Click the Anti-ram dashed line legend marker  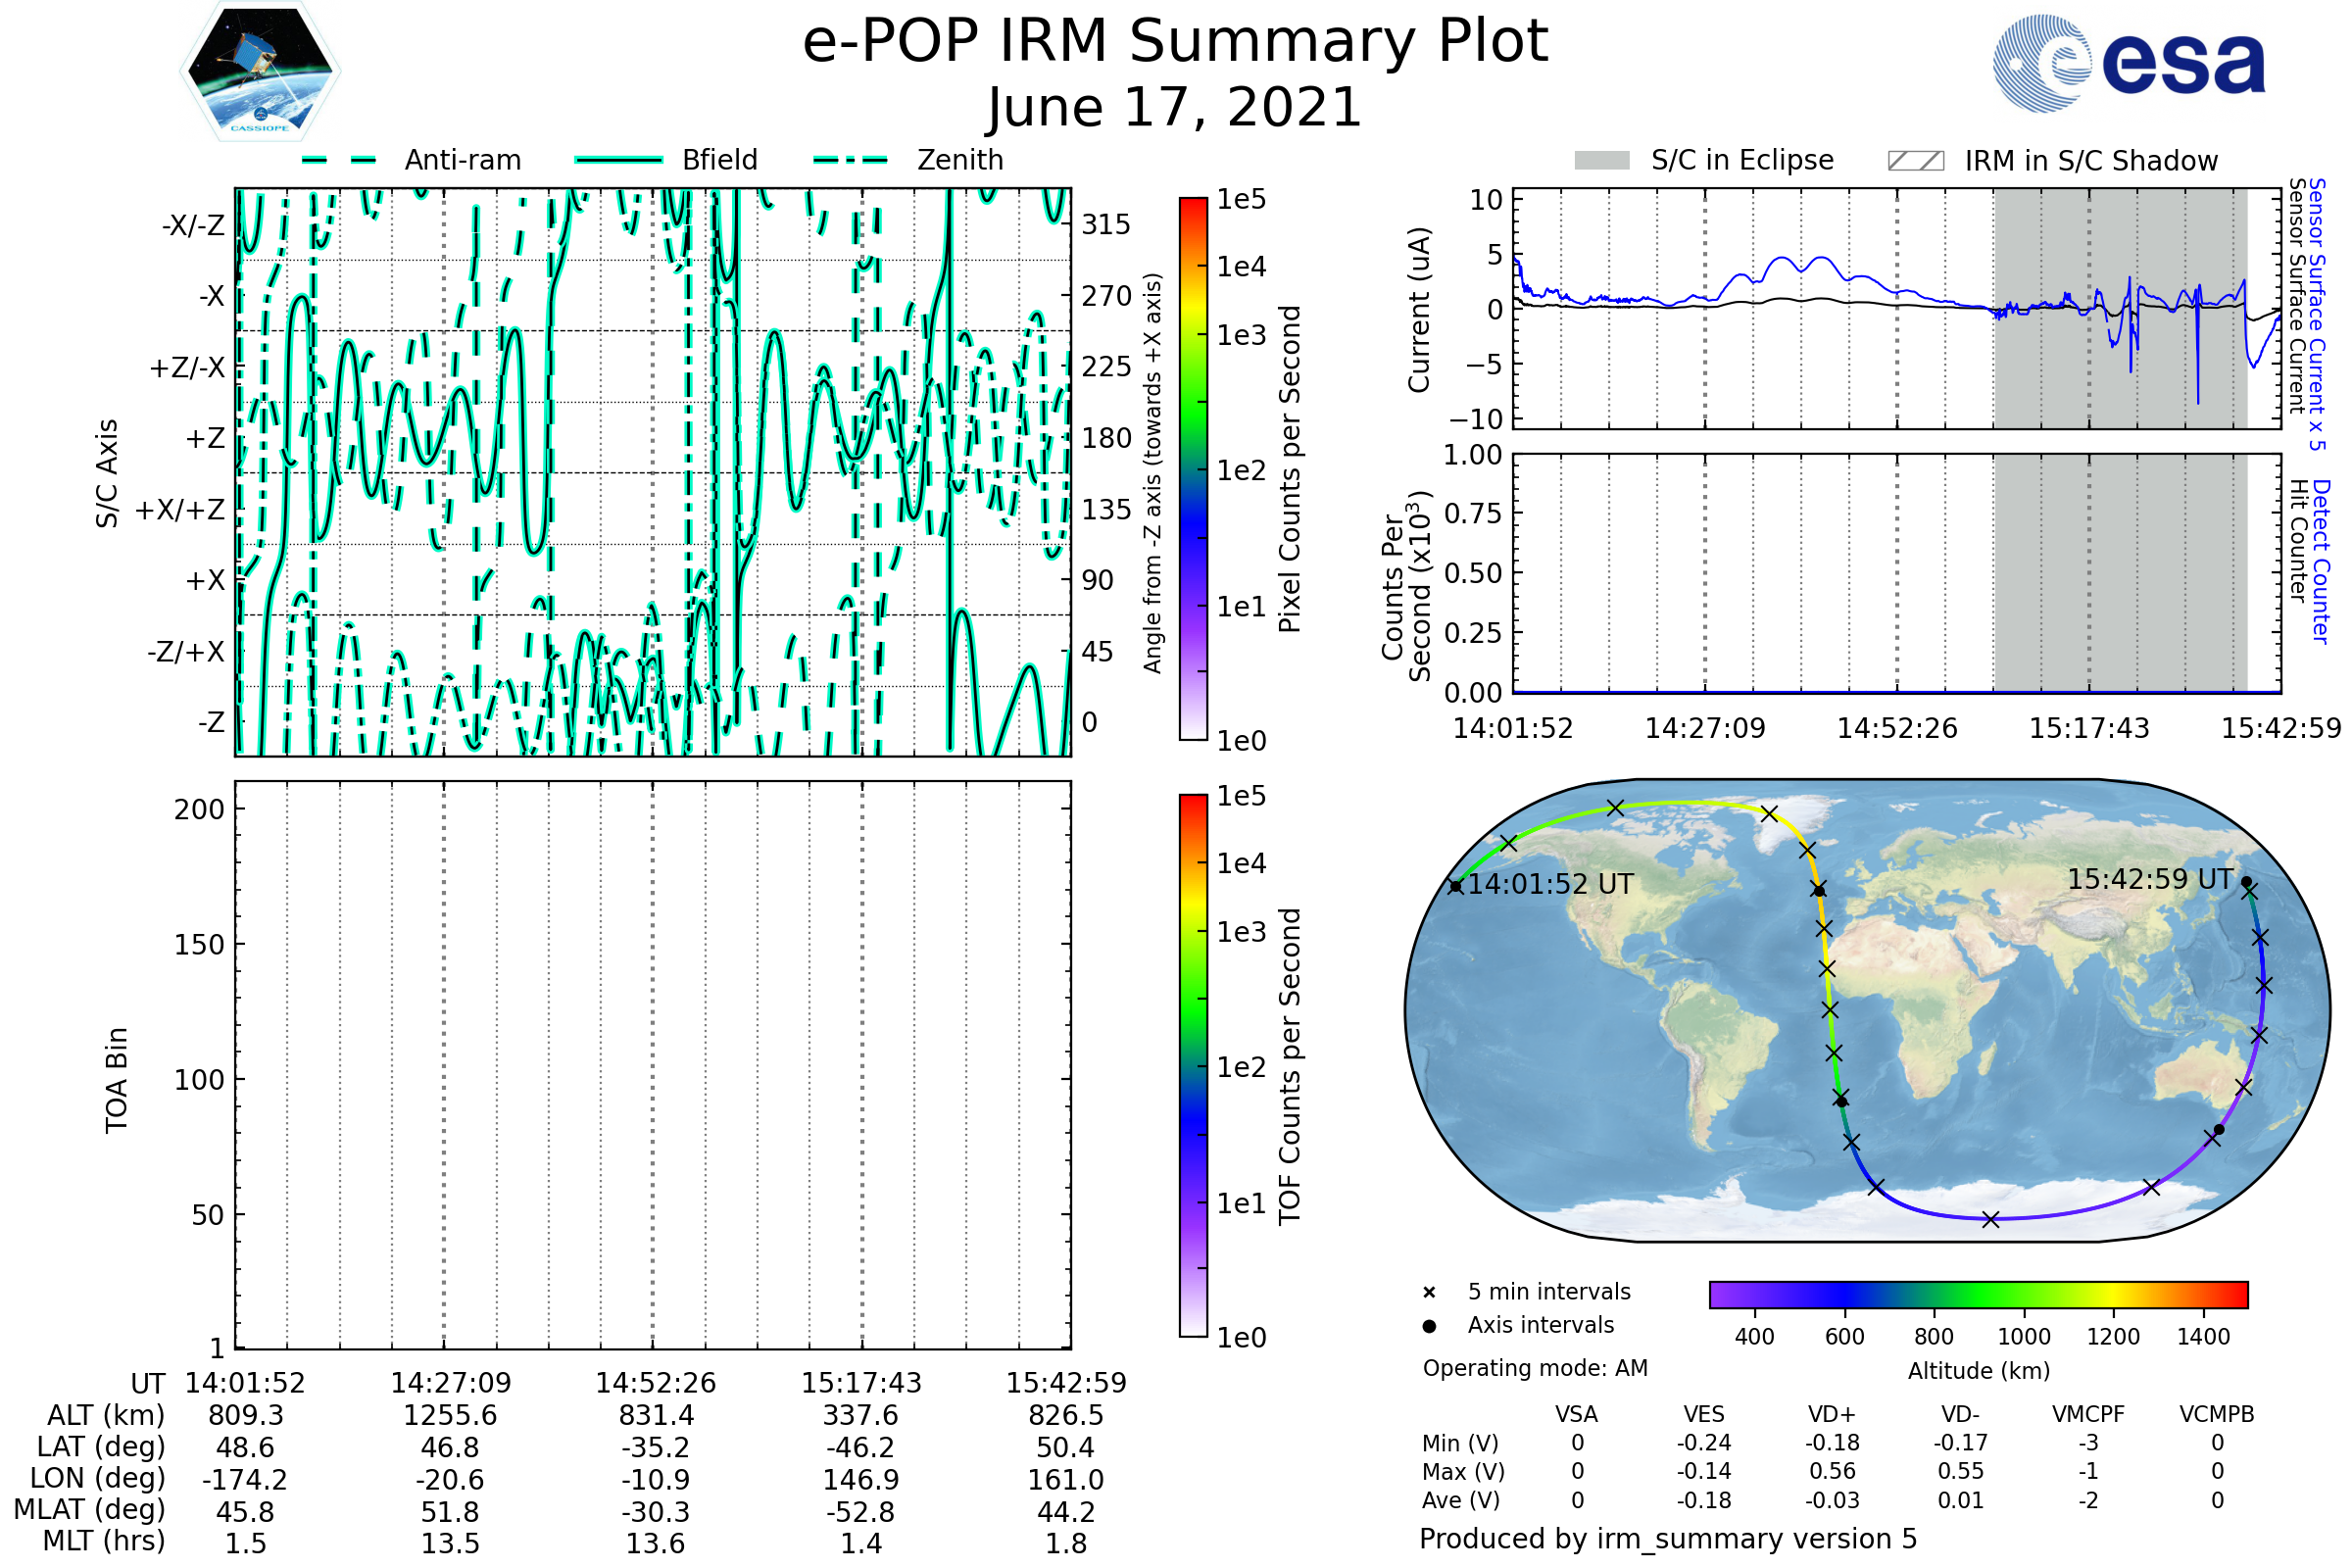click(x=340, y=160)
